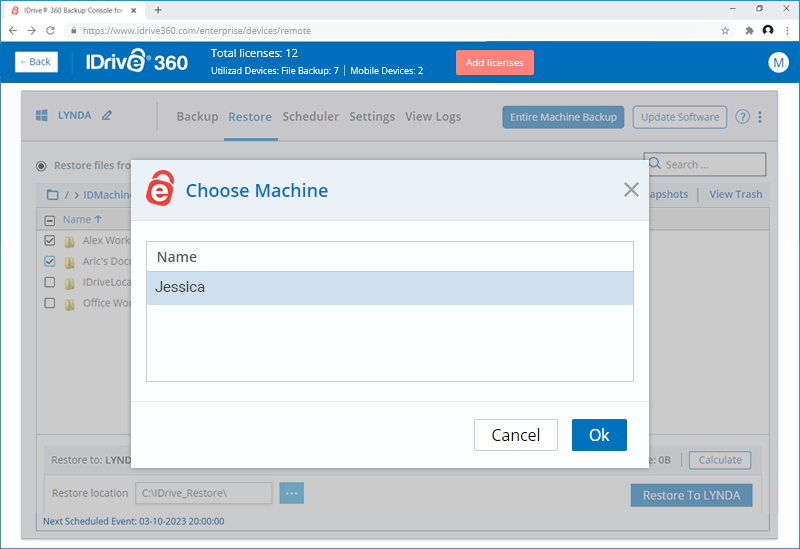
Task: Uncheck the Alex Work folder checkbox
Action: coord(49,240)
